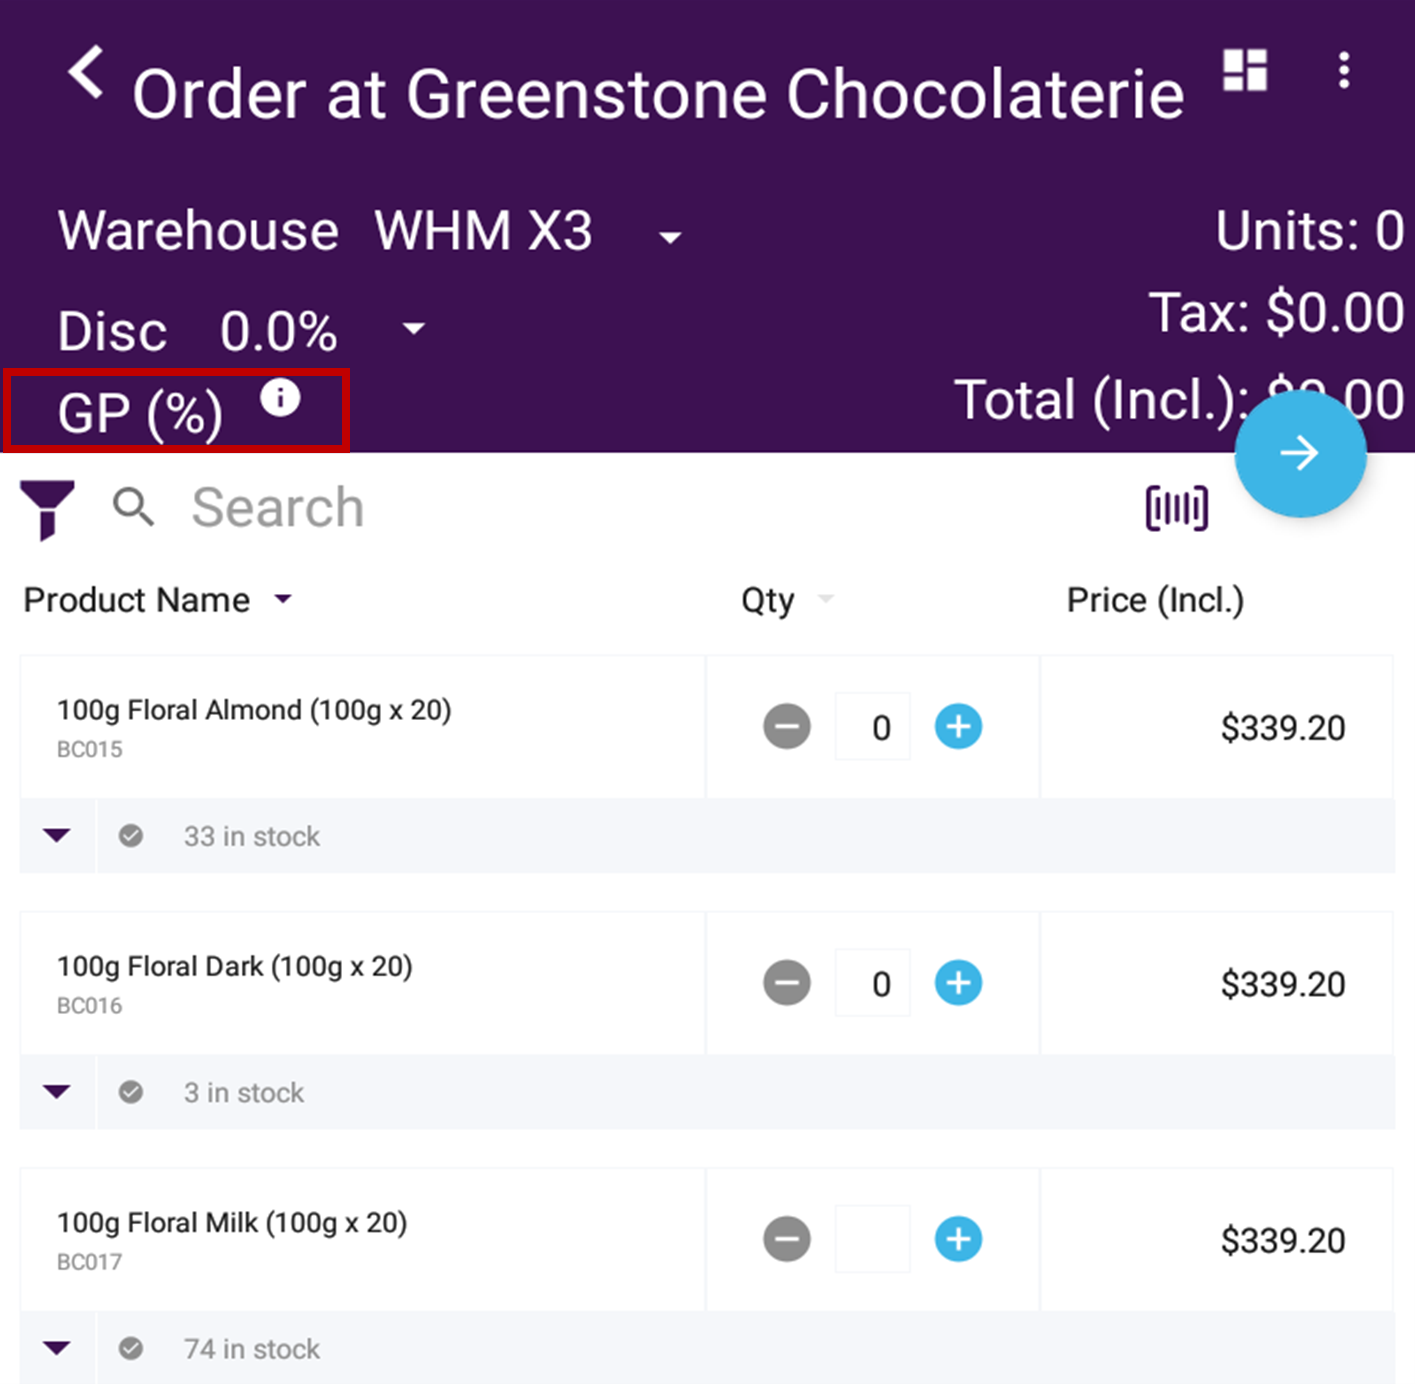This screenshot has width=1415, height=1384.
Task: Open the product filter funnel
Action: 46,508
